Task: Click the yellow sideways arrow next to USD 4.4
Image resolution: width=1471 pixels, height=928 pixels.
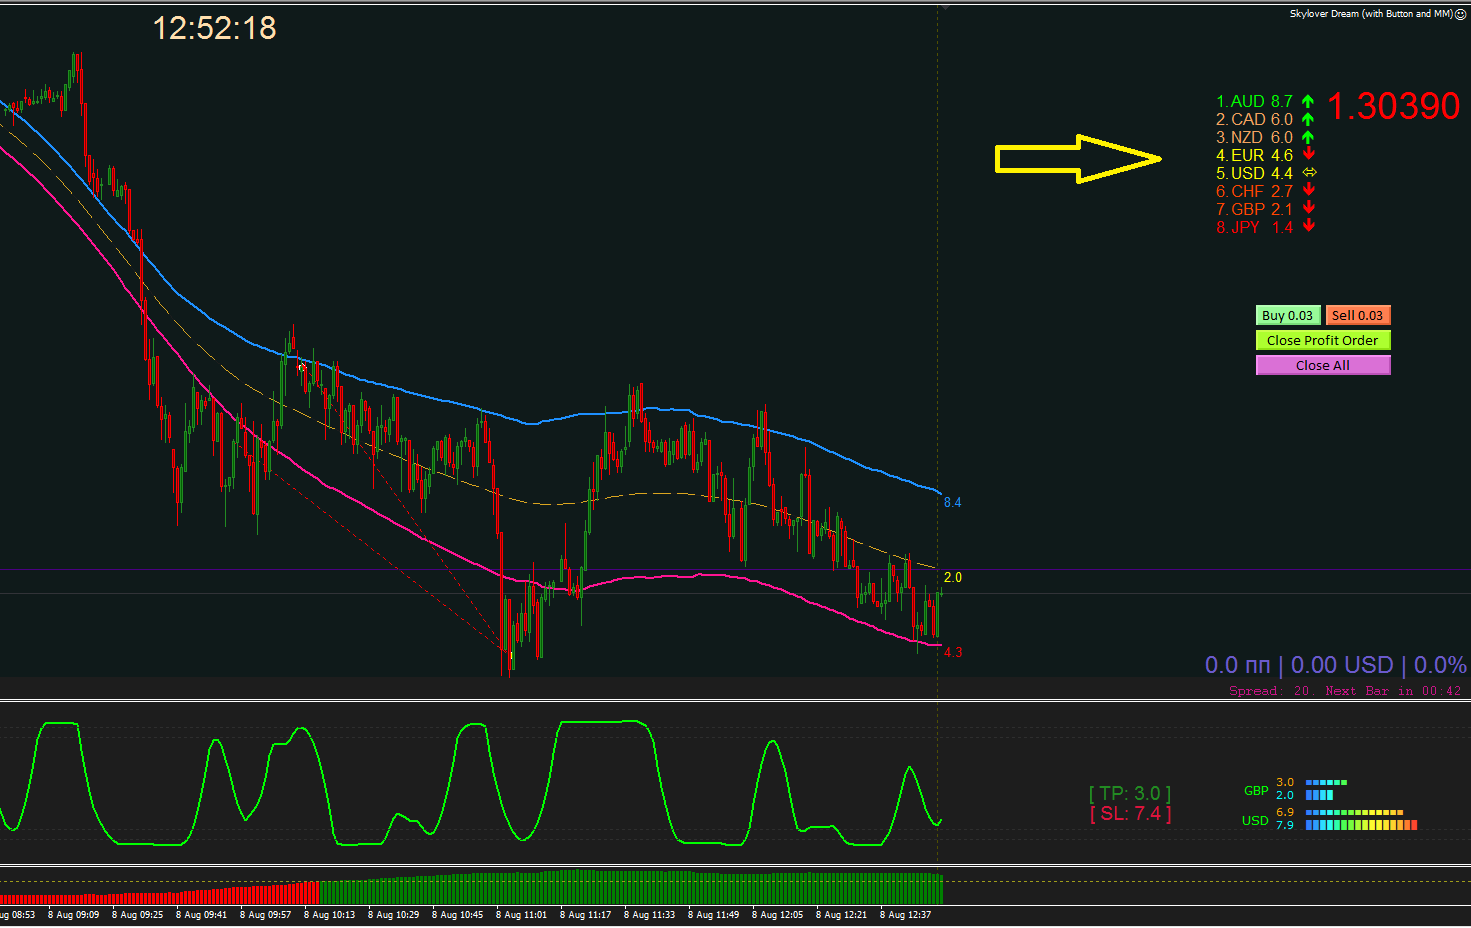Action: 1309,173
